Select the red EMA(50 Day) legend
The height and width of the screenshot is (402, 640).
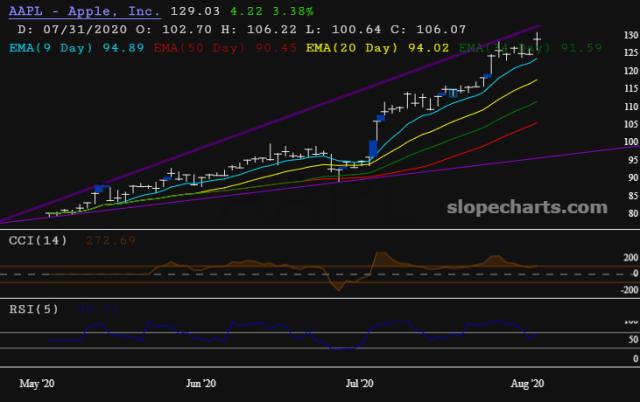(x=225, y=48)
